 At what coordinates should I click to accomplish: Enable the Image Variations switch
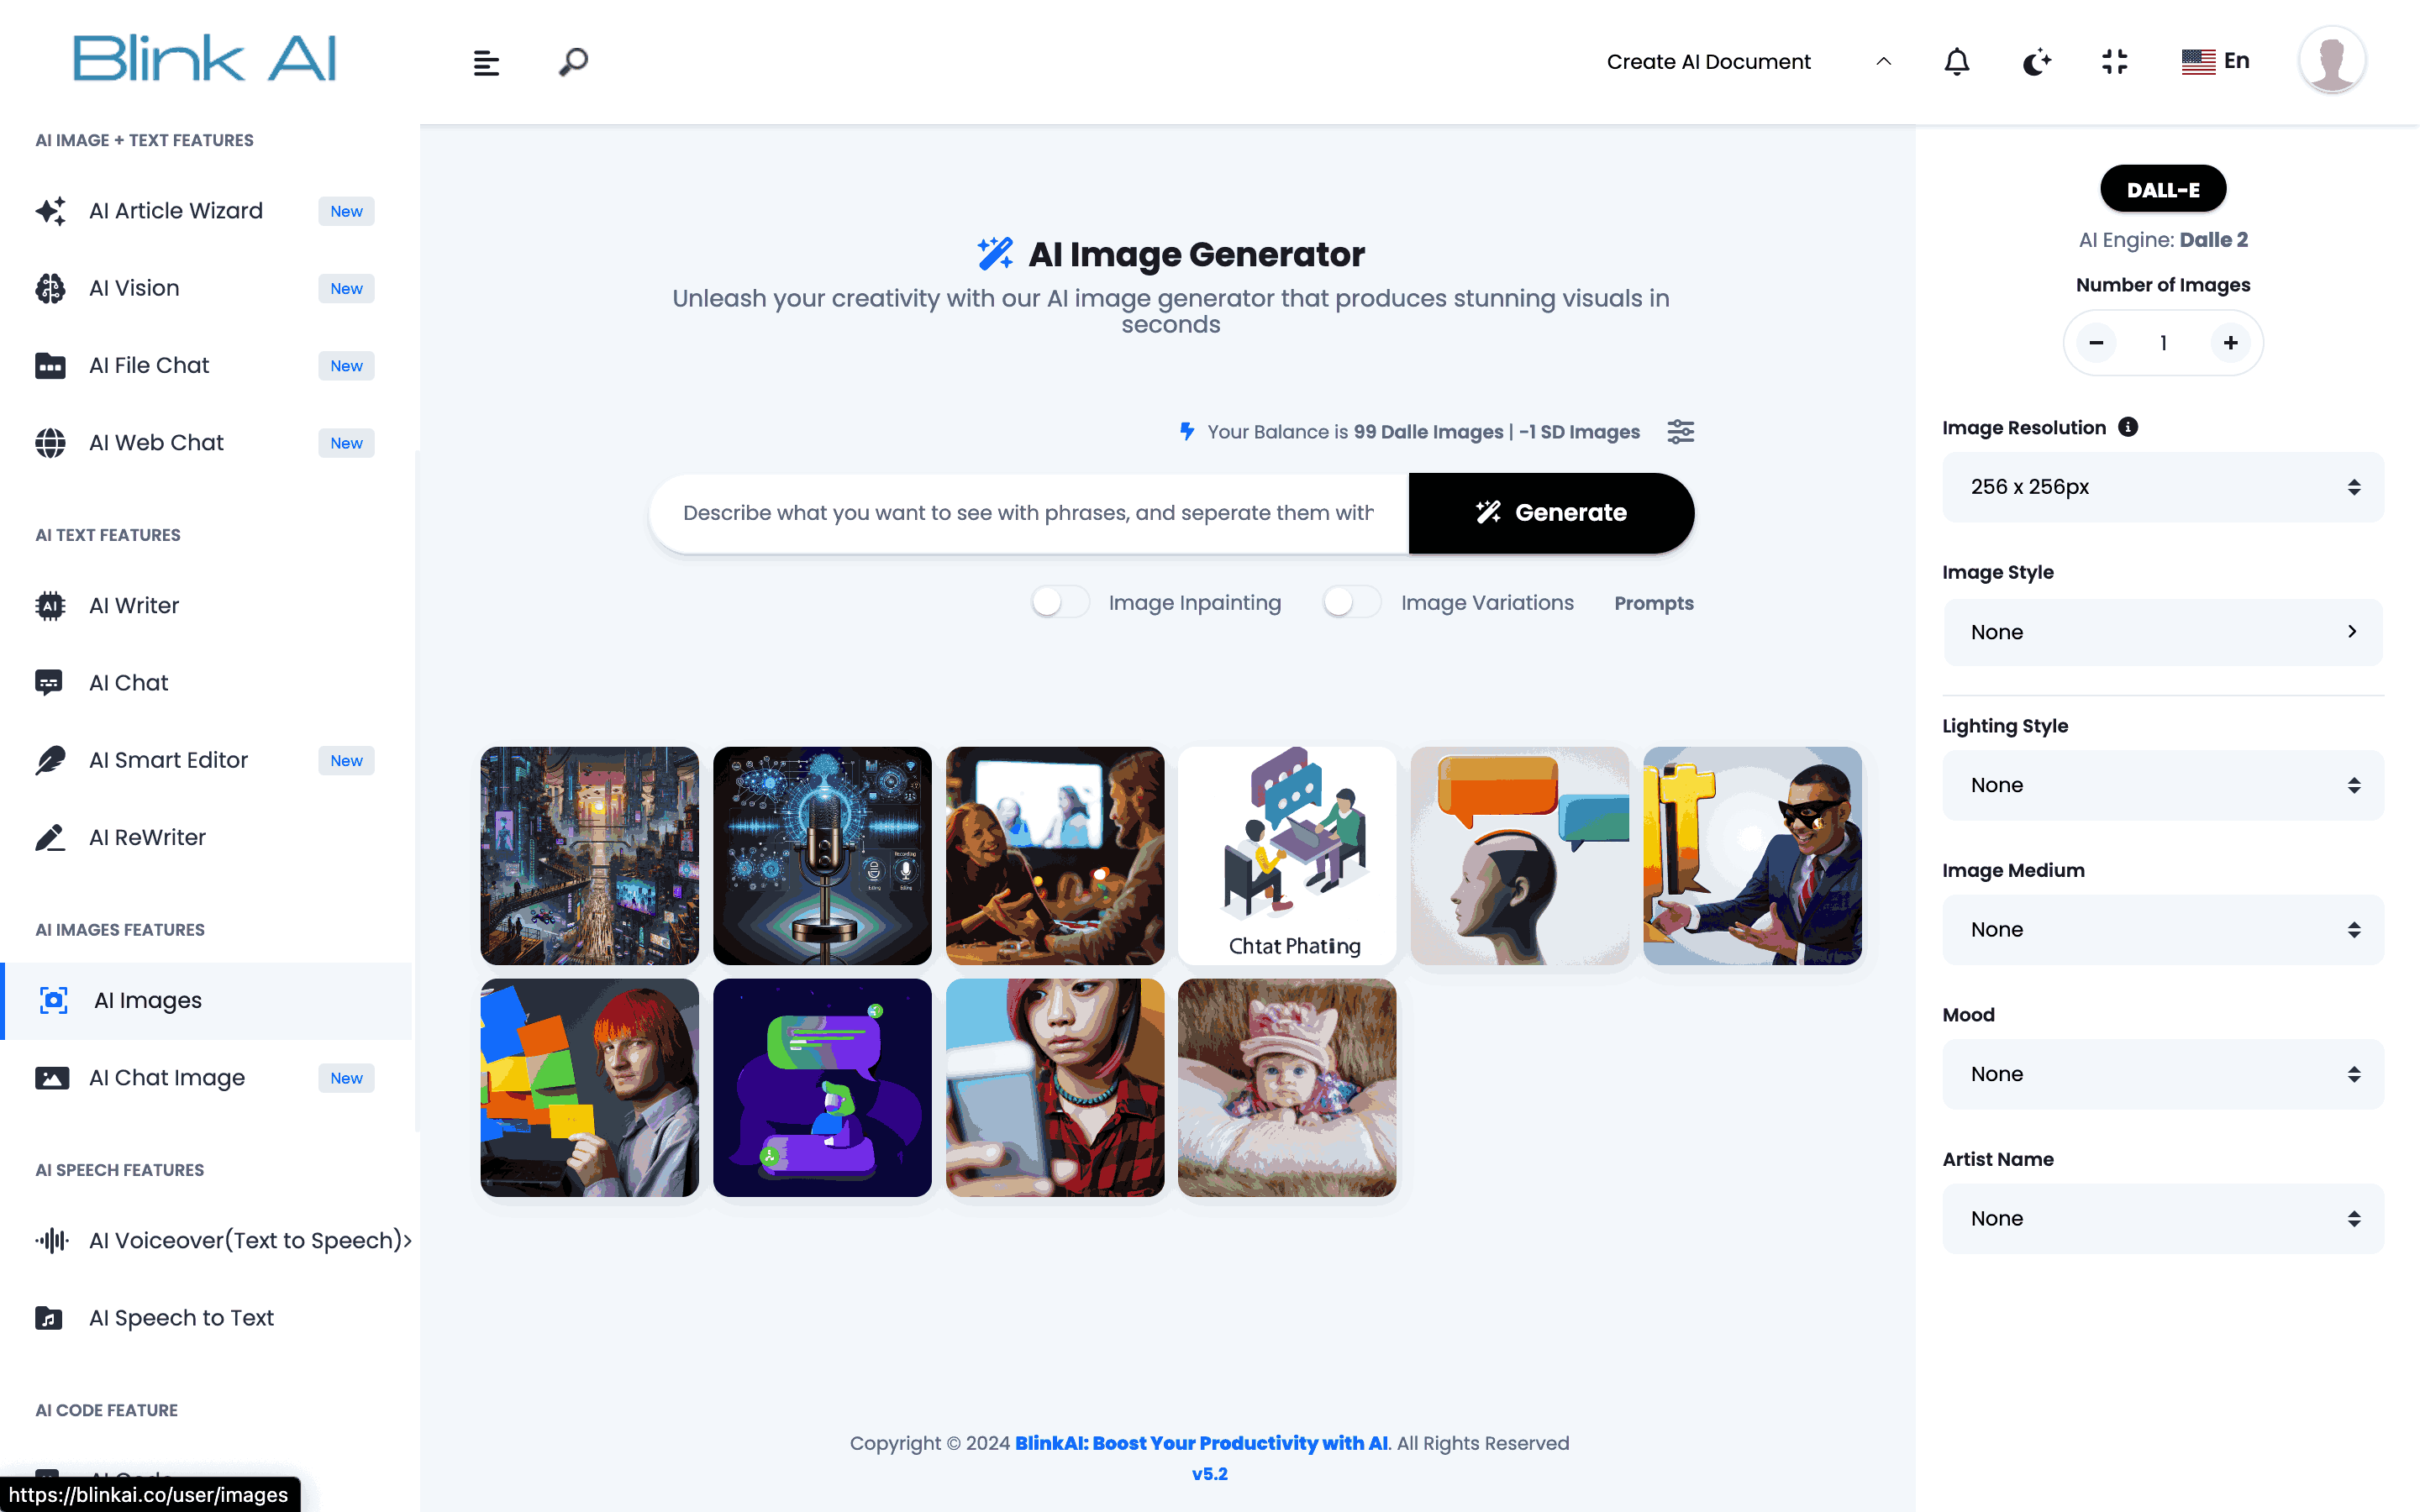tap(1352, 602)
